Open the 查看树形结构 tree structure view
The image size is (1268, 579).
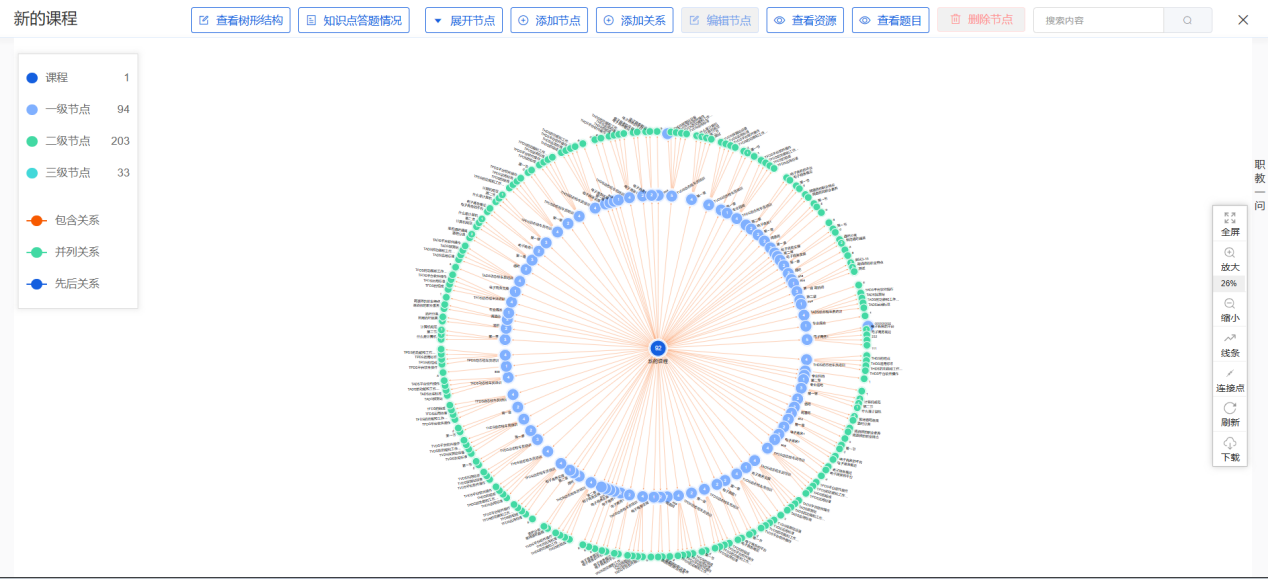pos(241,20)
